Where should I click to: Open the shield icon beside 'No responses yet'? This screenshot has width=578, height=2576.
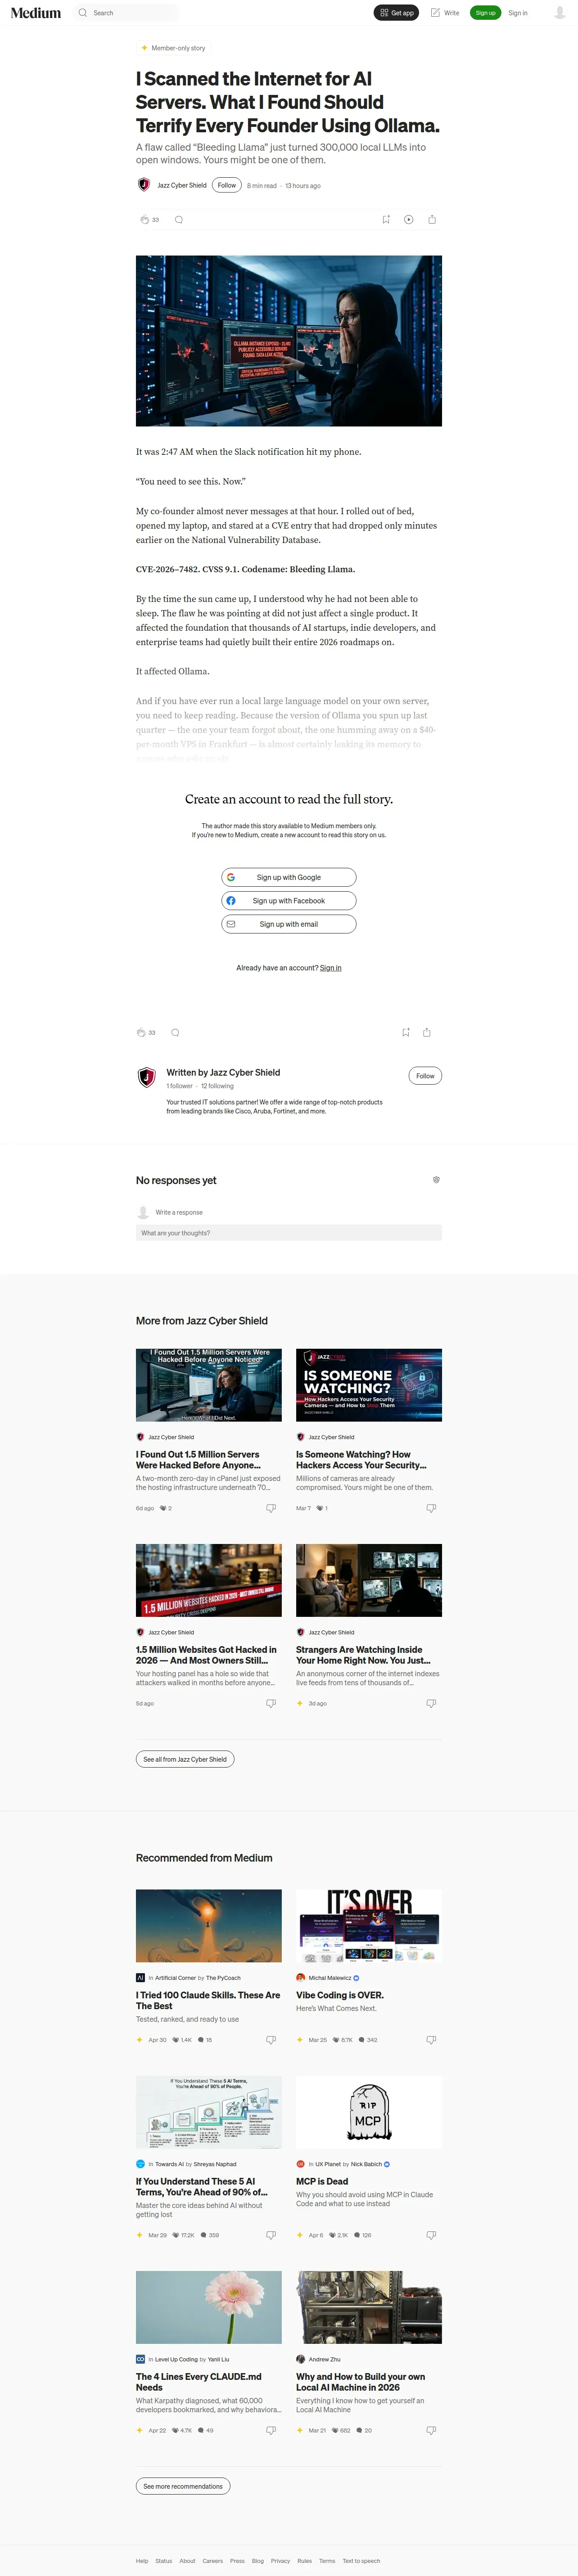[436, 1180]
